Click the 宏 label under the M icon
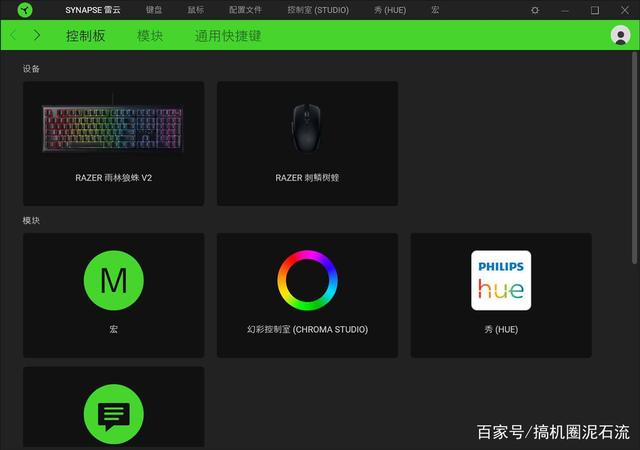 tap(113, 329)
